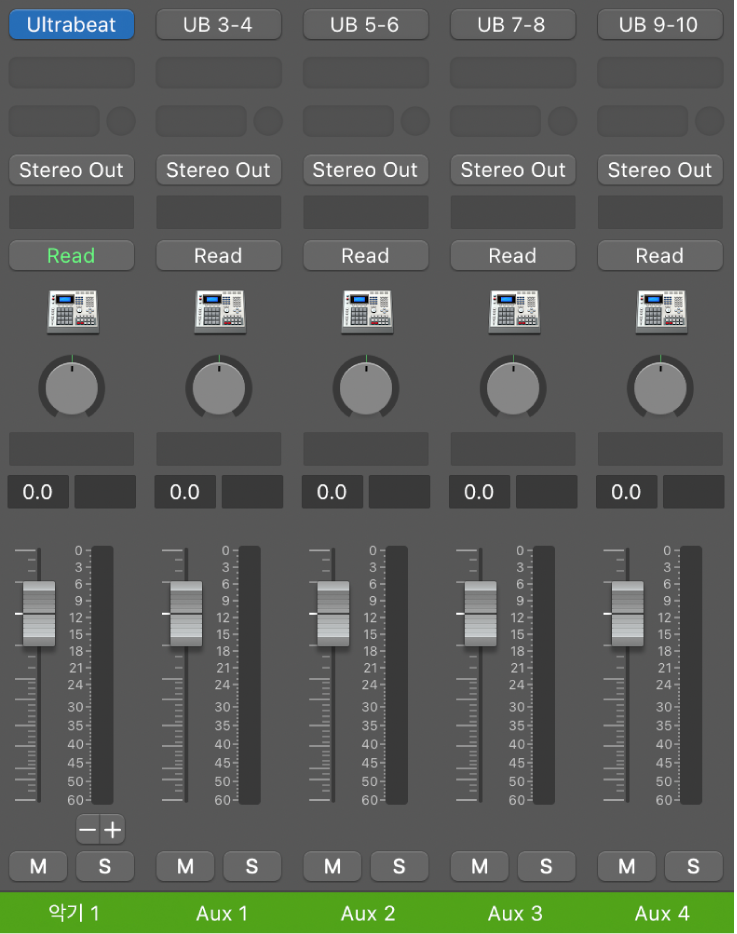Open Stereo Out output menu on Aux 2

tap(366, 170)
